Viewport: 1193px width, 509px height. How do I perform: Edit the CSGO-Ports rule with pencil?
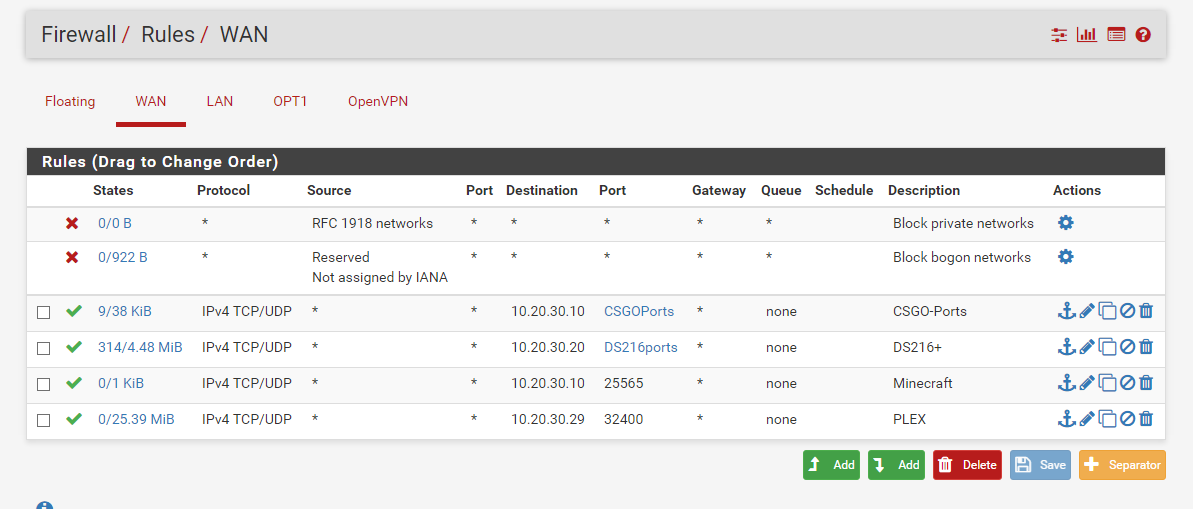1087,310
